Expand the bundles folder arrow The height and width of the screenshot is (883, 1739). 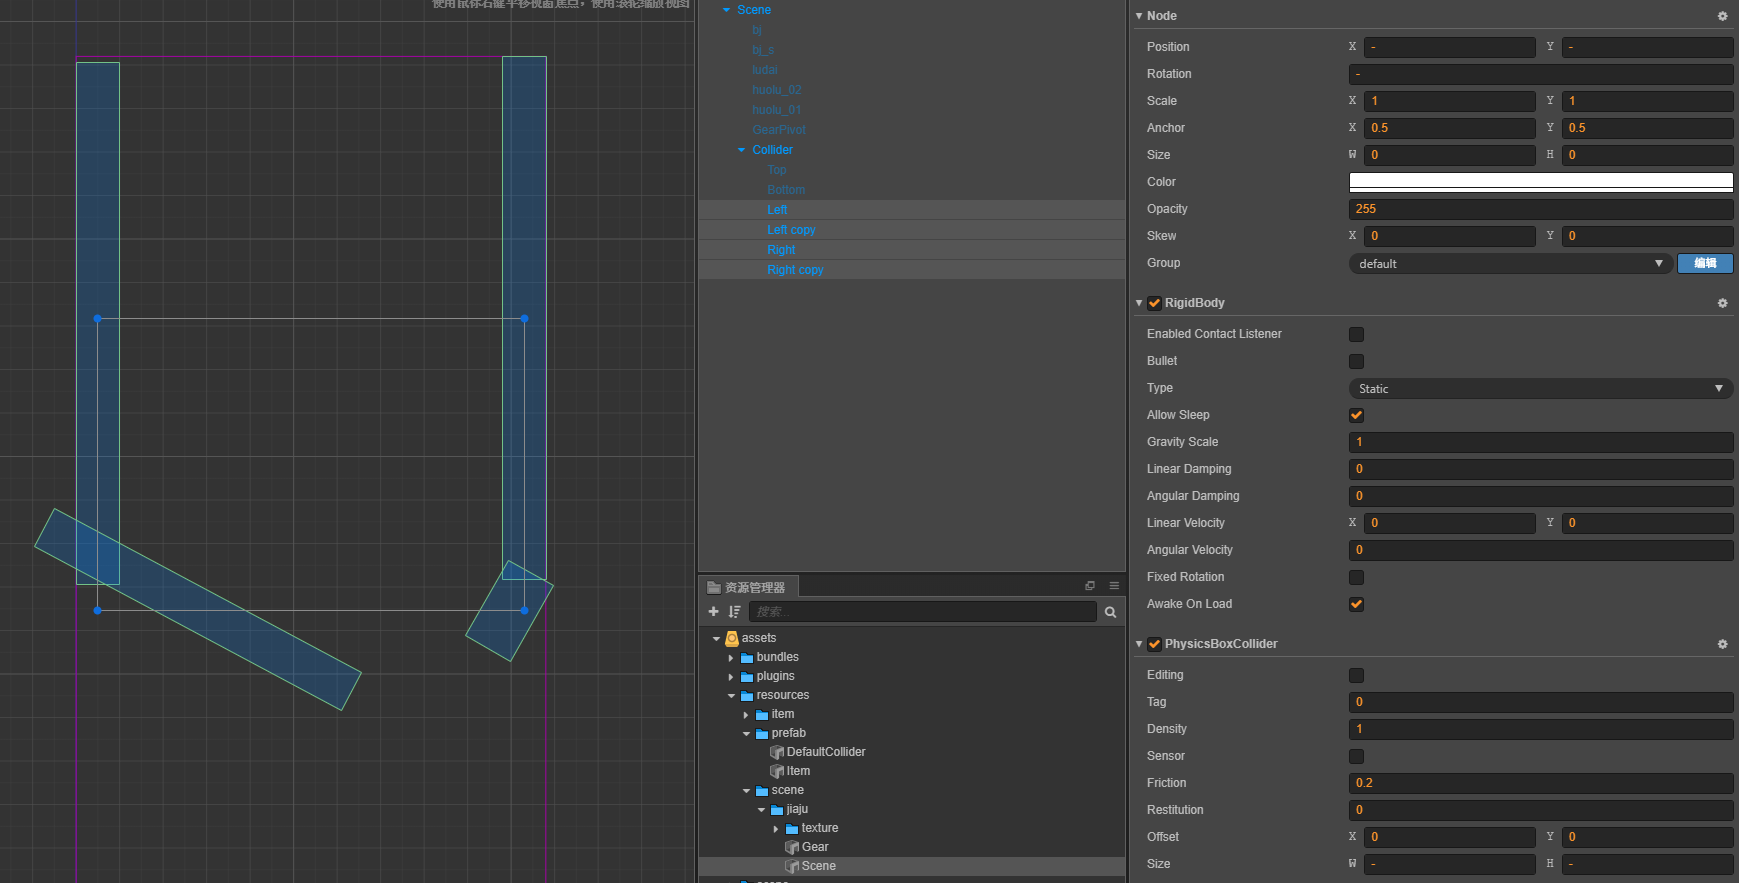(x=731, y=658)
